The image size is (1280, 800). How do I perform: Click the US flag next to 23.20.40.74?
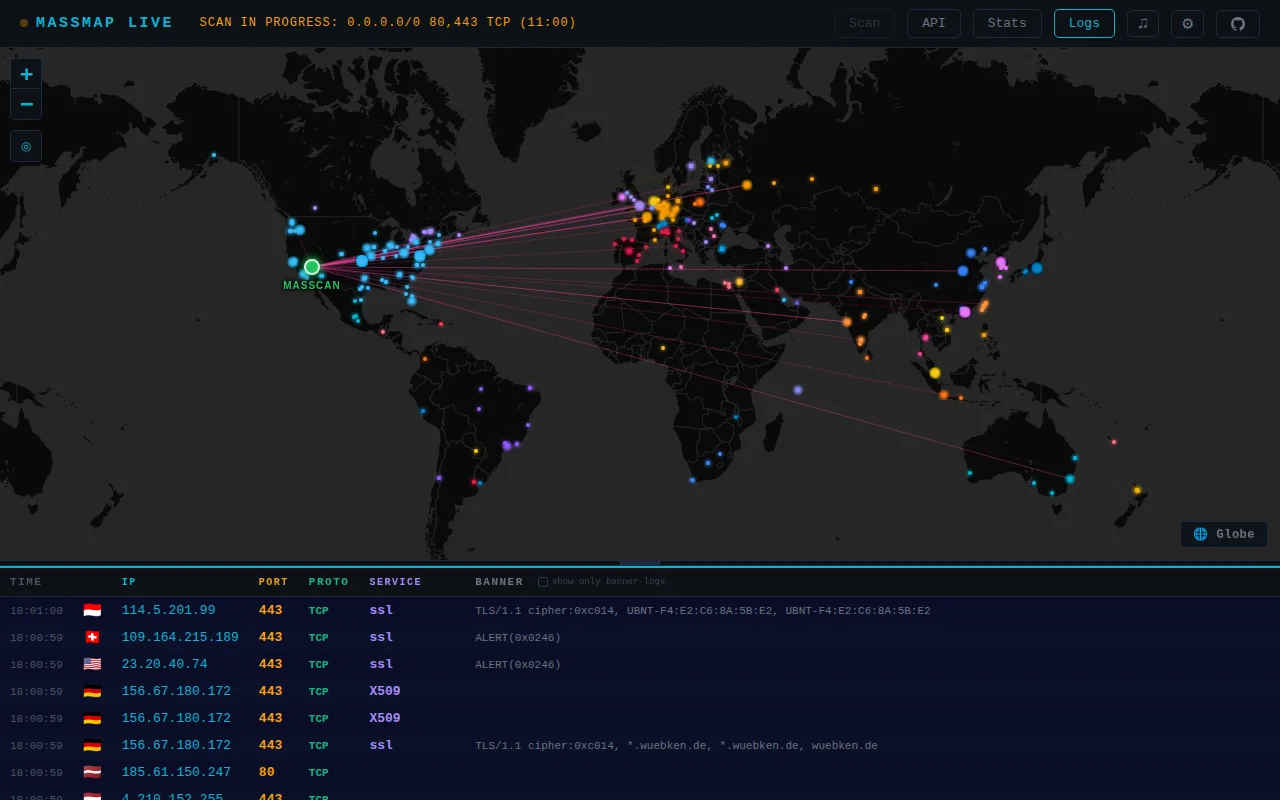pyautogui.click(x=92, y=664)
